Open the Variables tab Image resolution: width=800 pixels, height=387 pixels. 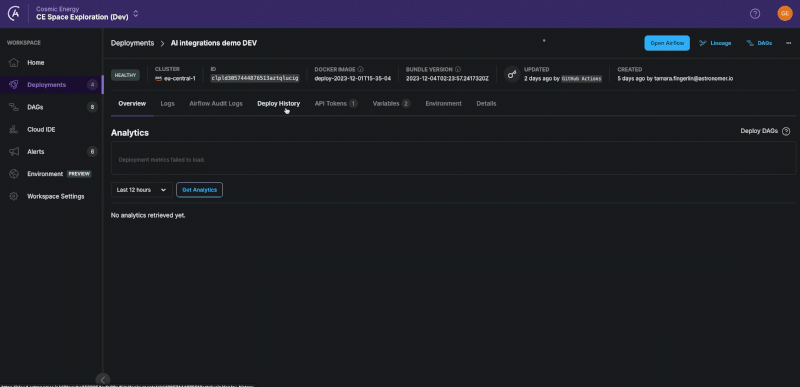point(391,104)
